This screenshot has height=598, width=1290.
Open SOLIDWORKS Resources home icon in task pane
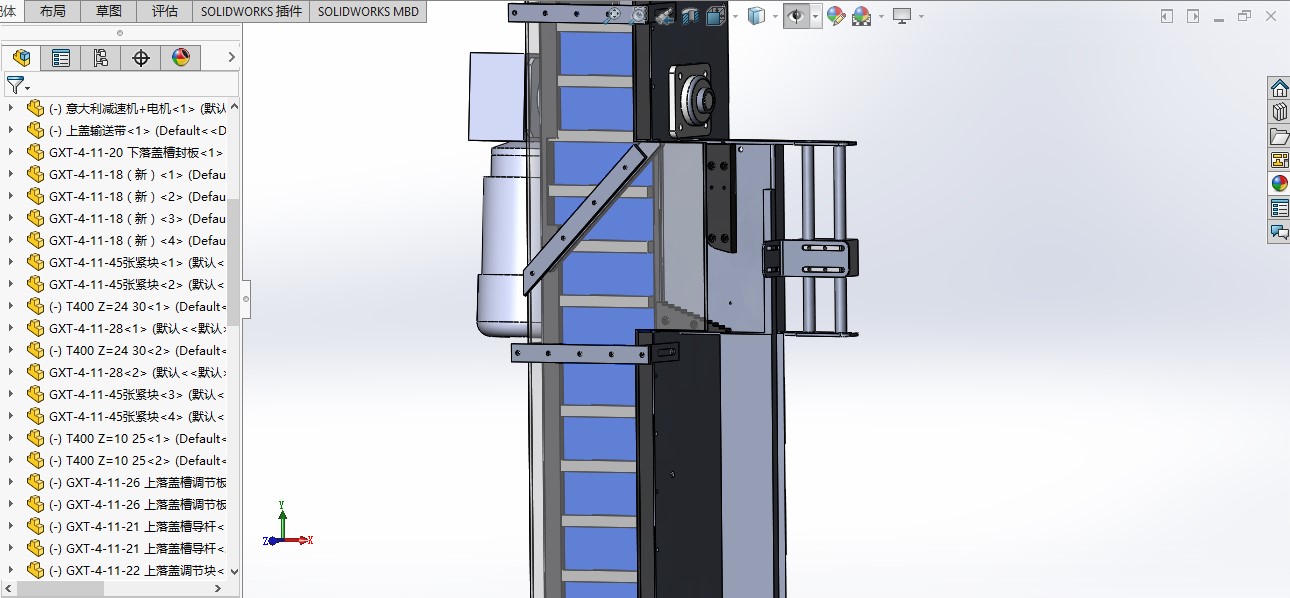(1279, 88)
